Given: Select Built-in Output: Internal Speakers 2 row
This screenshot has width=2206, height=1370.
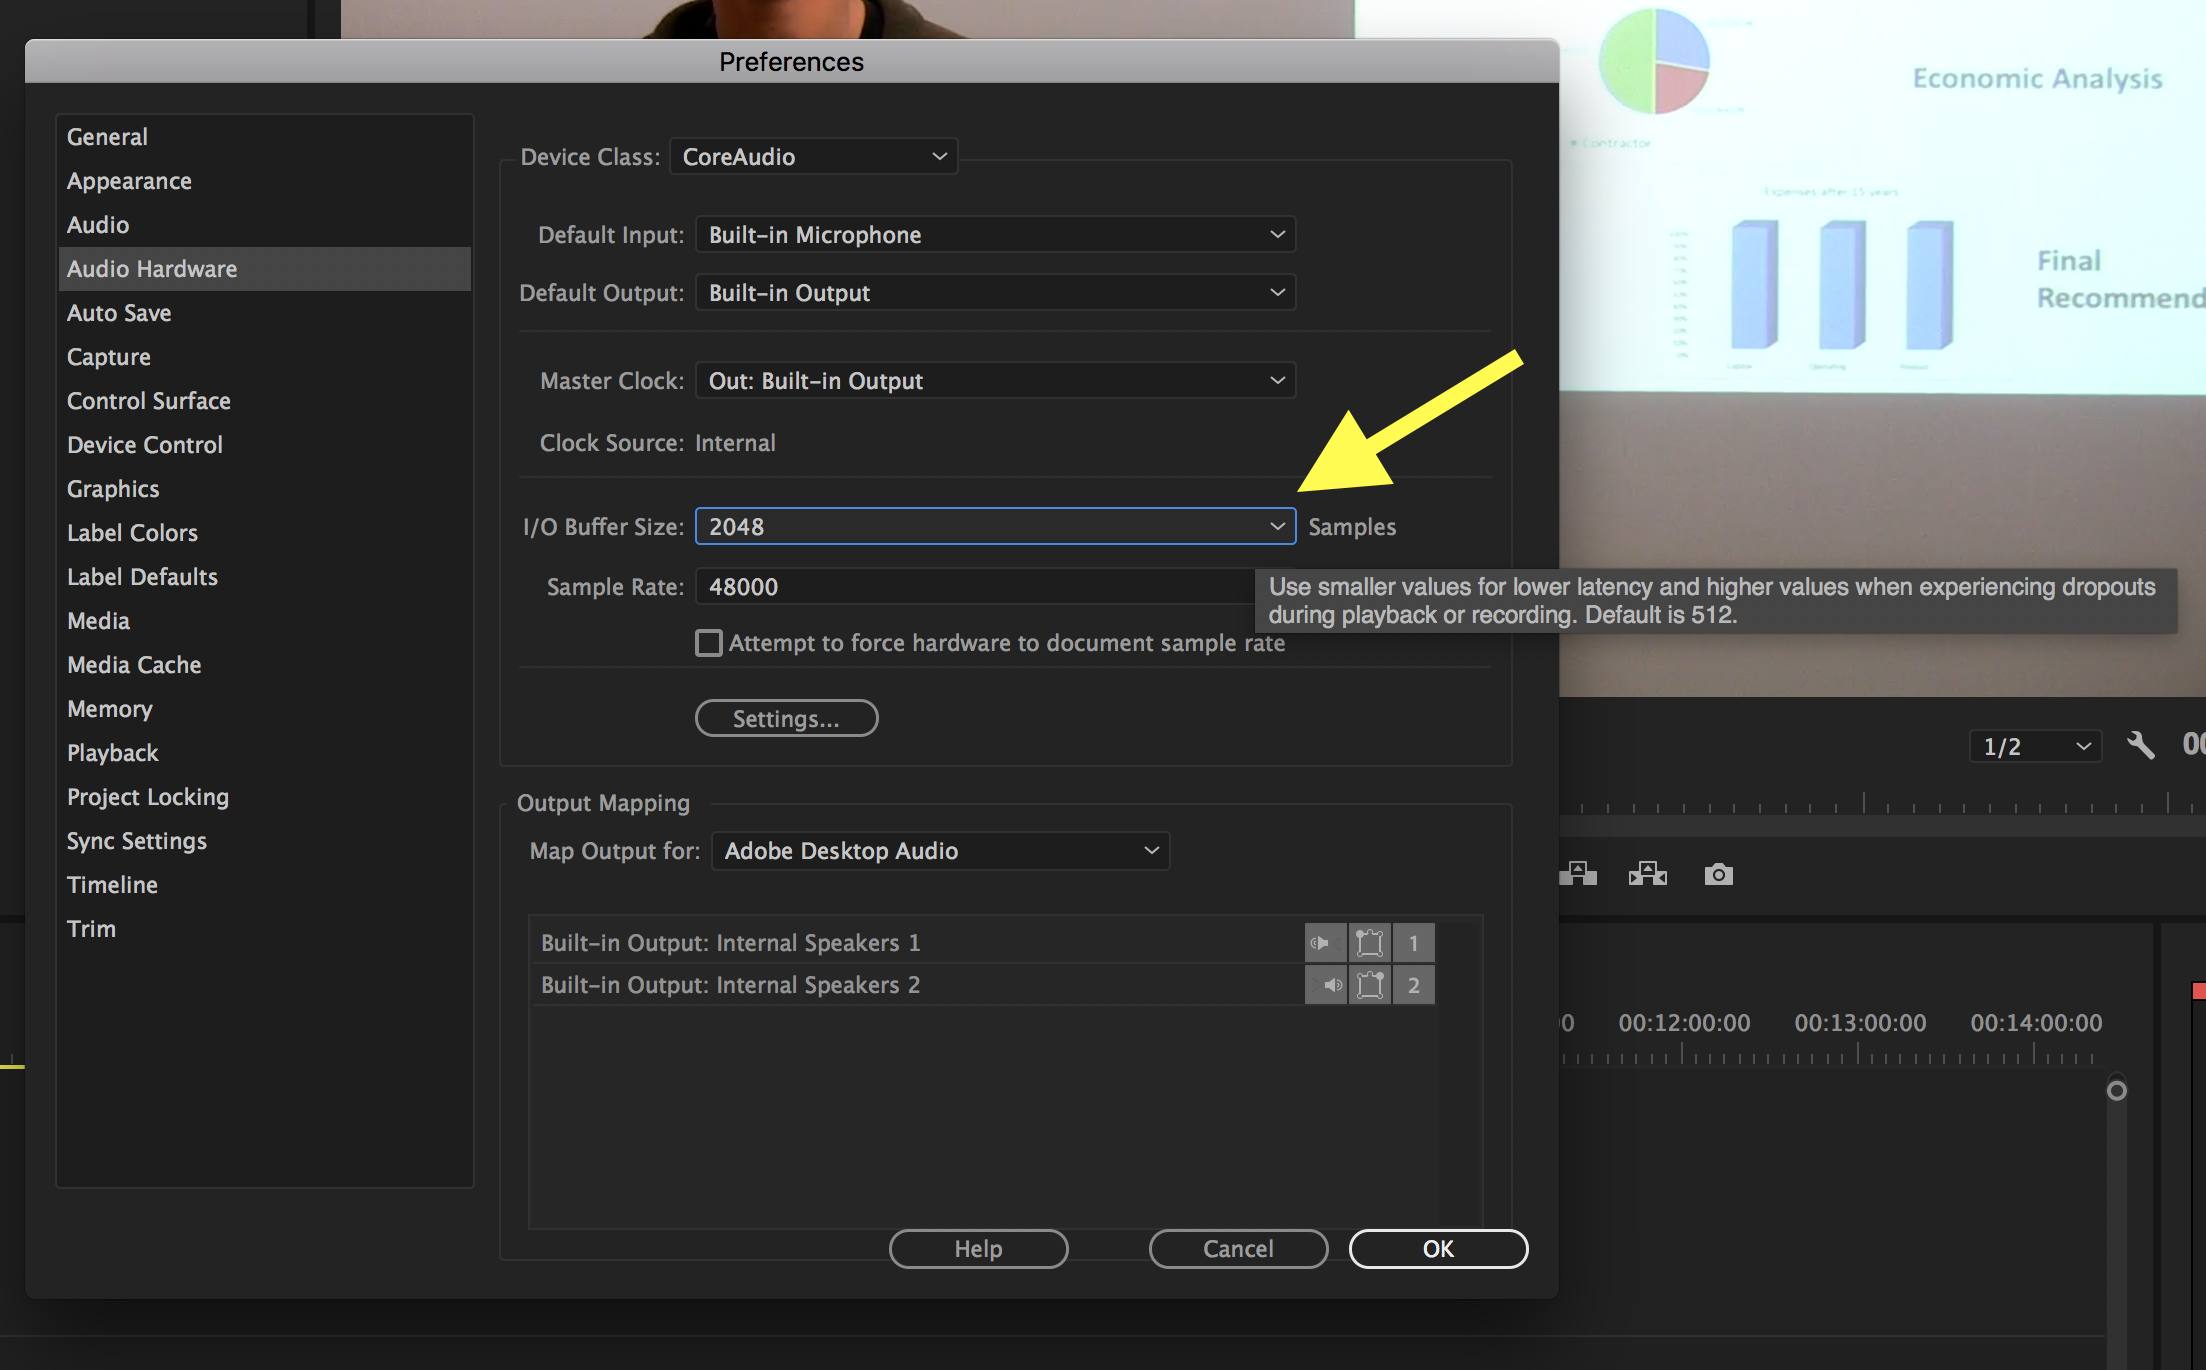Looking at the screenshot, I should coord(915,985).
